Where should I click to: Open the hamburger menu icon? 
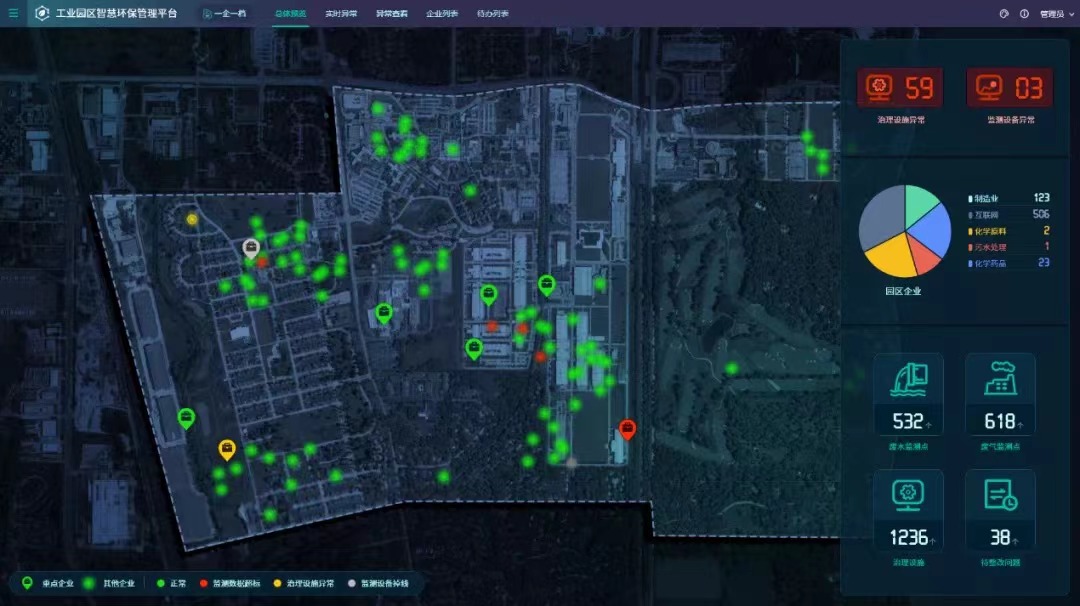click(x=13, y=13)
